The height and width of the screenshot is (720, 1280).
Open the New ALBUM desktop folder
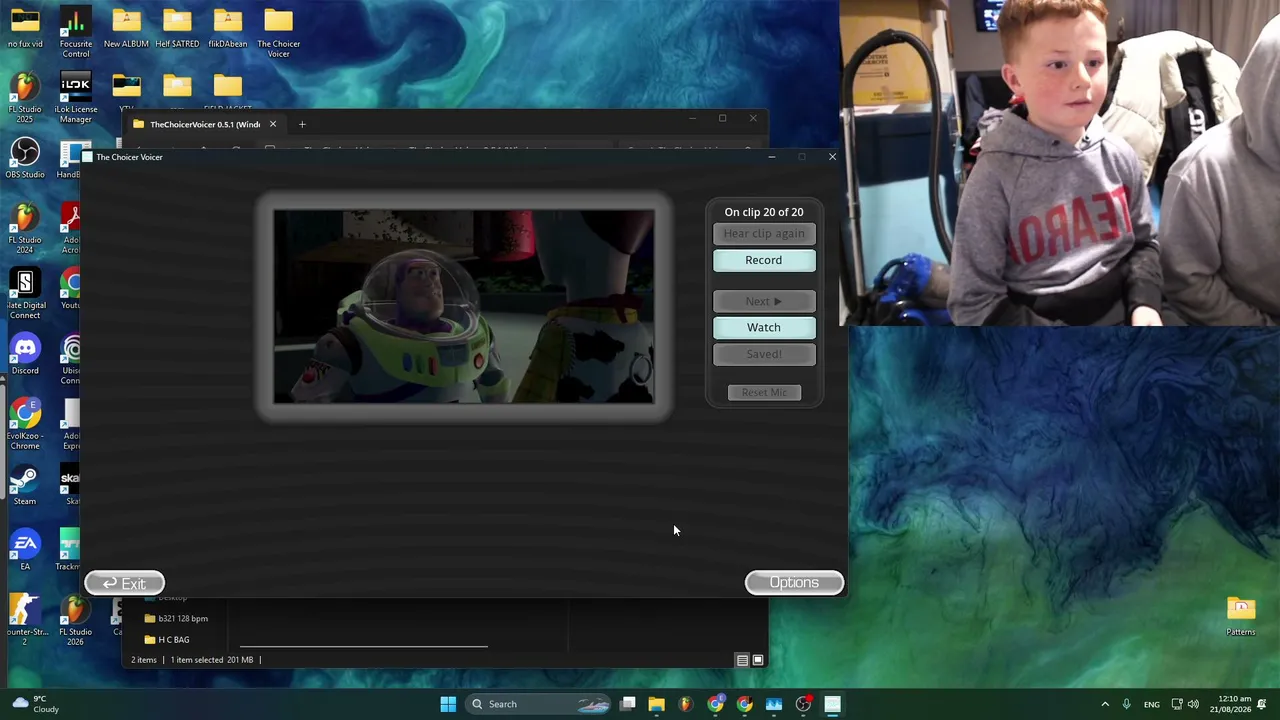click(x=126, y=28)
